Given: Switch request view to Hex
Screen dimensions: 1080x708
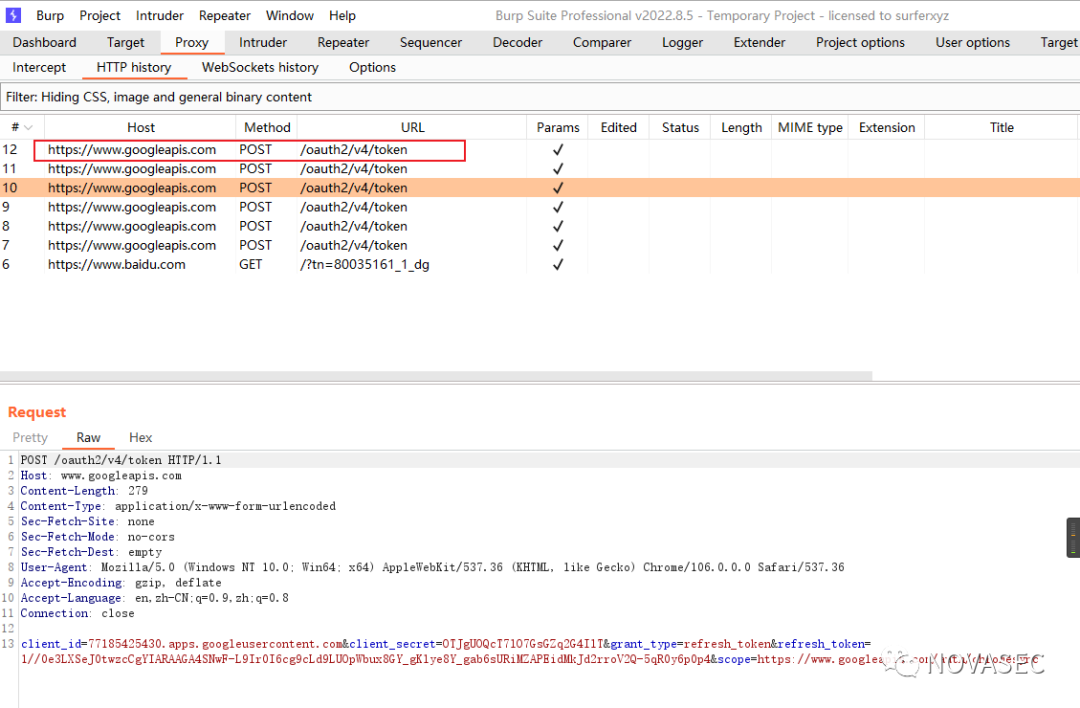Looking at the screenshot, I should pyautogui.click(x=141, y=437).
